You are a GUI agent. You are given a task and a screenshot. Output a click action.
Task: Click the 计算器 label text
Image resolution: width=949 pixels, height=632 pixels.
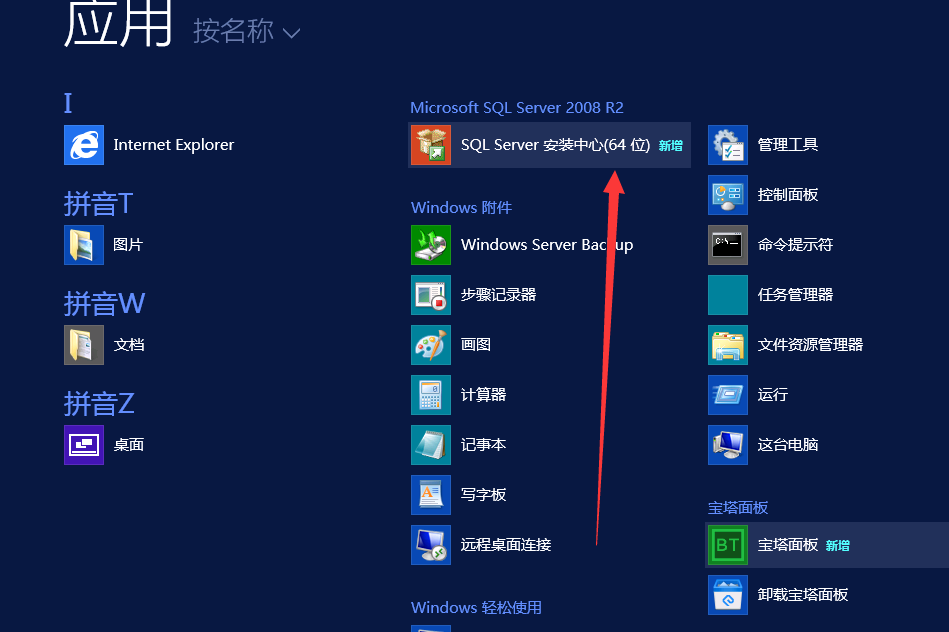pyautogui.click(x=484, y=395)
